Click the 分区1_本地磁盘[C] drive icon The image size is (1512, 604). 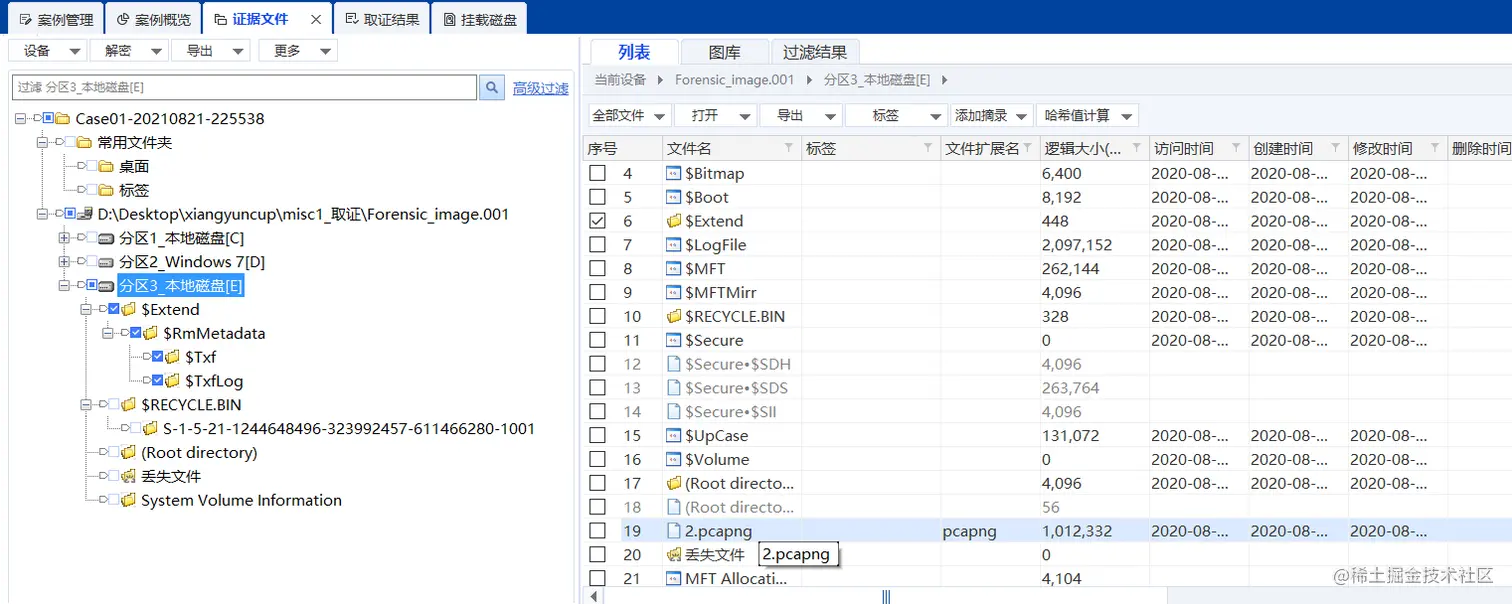[107, 238]
